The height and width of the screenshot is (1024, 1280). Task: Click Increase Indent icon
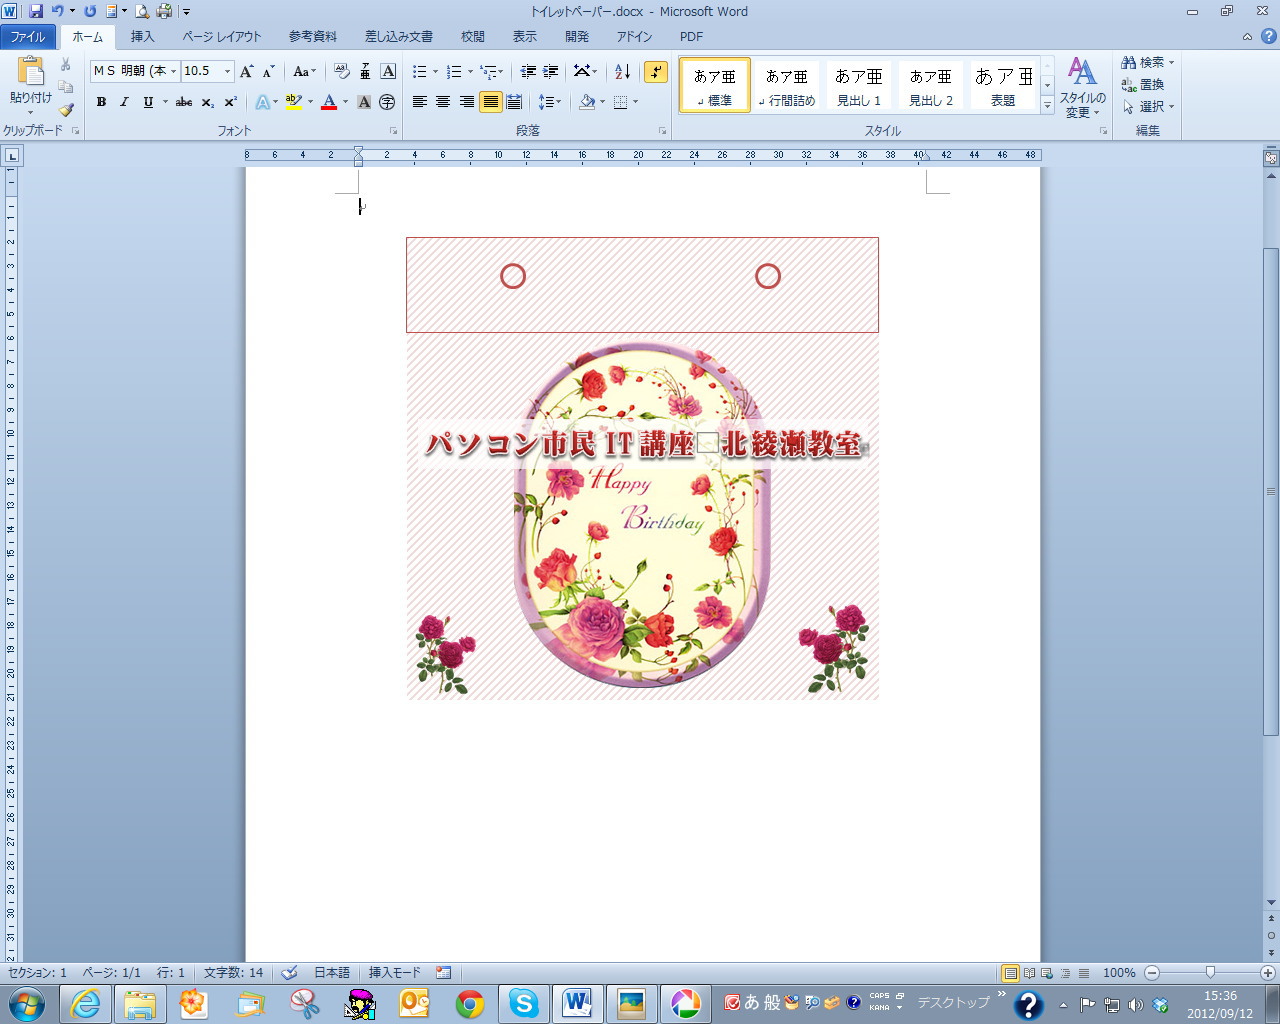coord(550,71)
